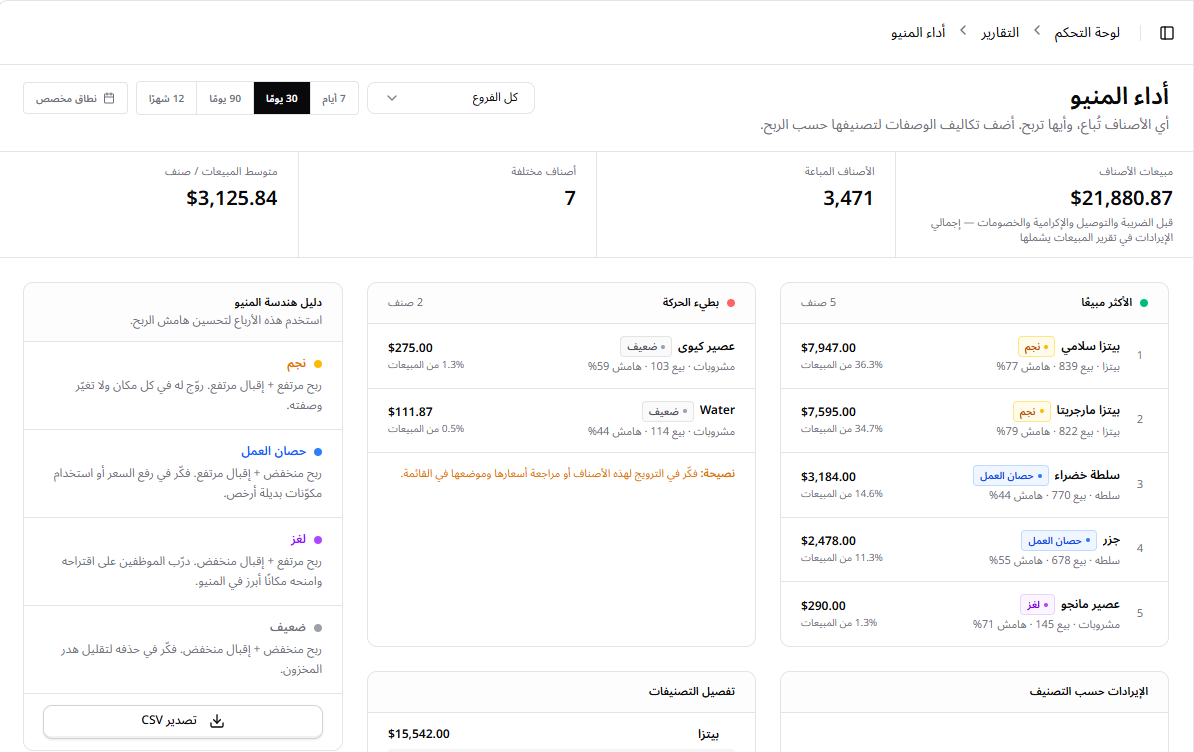Click the لغز badge on عصير مانجو
Screen dimensions: 1194x752
coord(1037,604)
